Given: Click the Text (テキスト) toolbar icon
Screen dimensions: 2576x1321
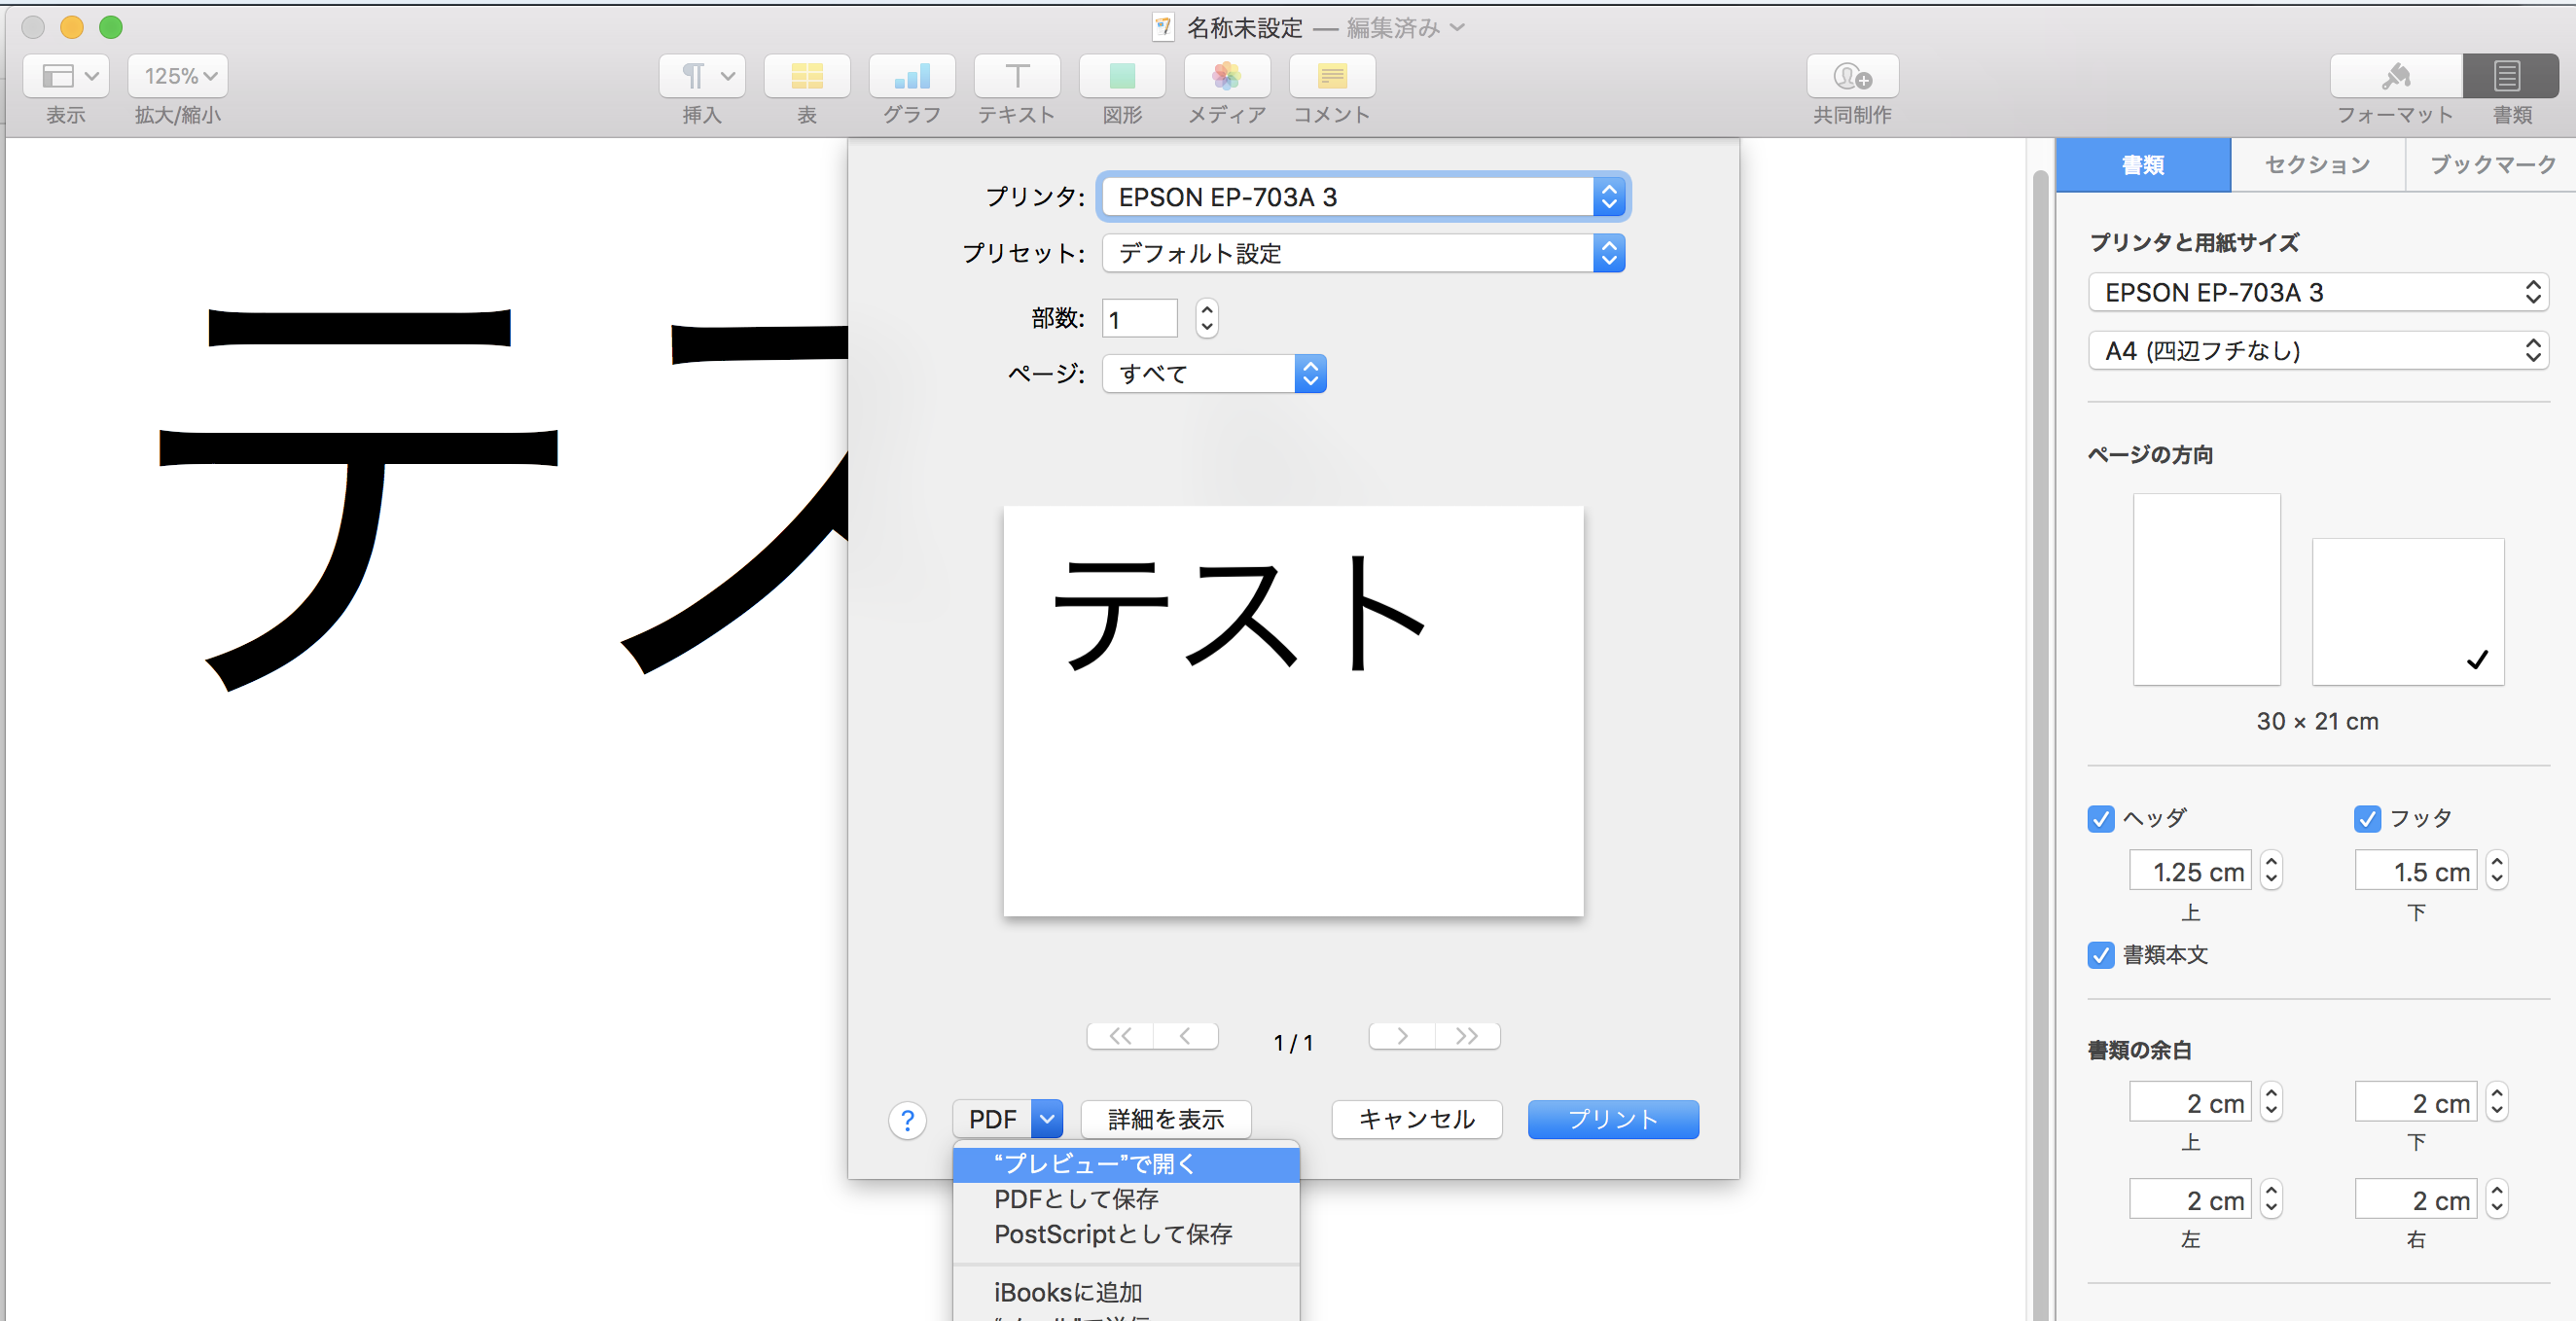Looking at the screenshot, I should pos(1016,76).
